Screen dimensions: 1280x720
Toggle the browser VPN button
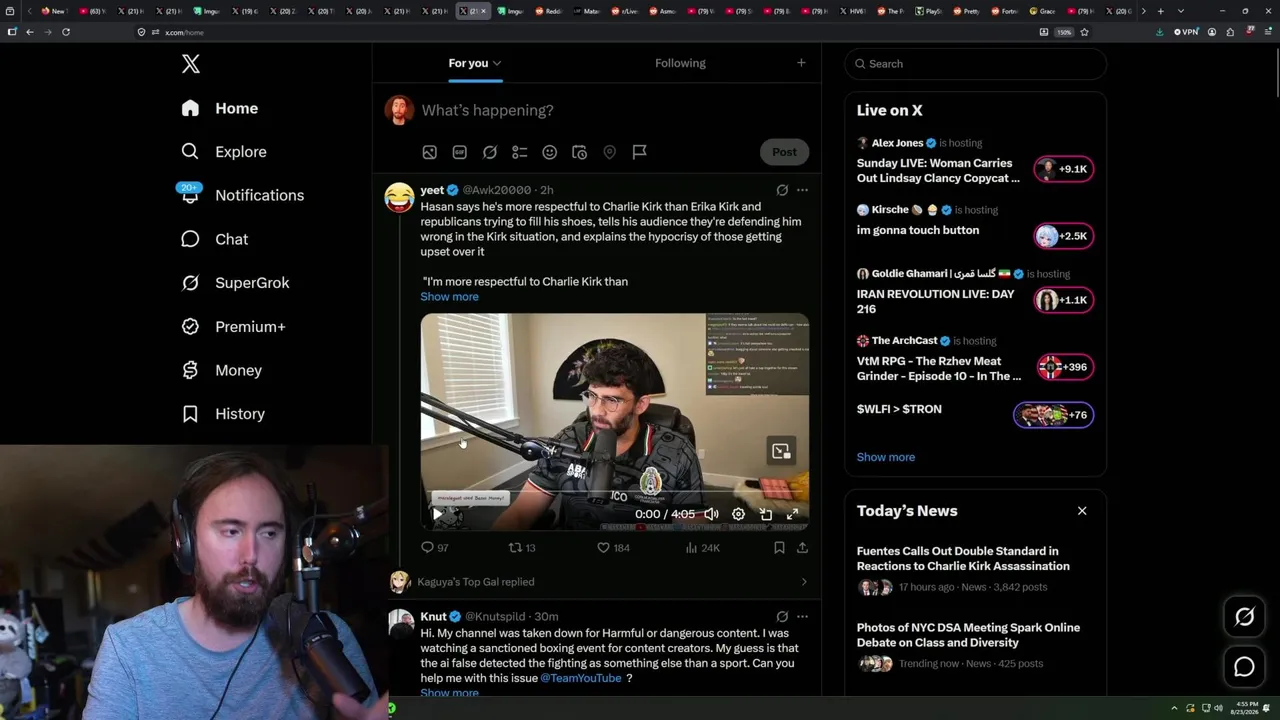point(1186,32)
